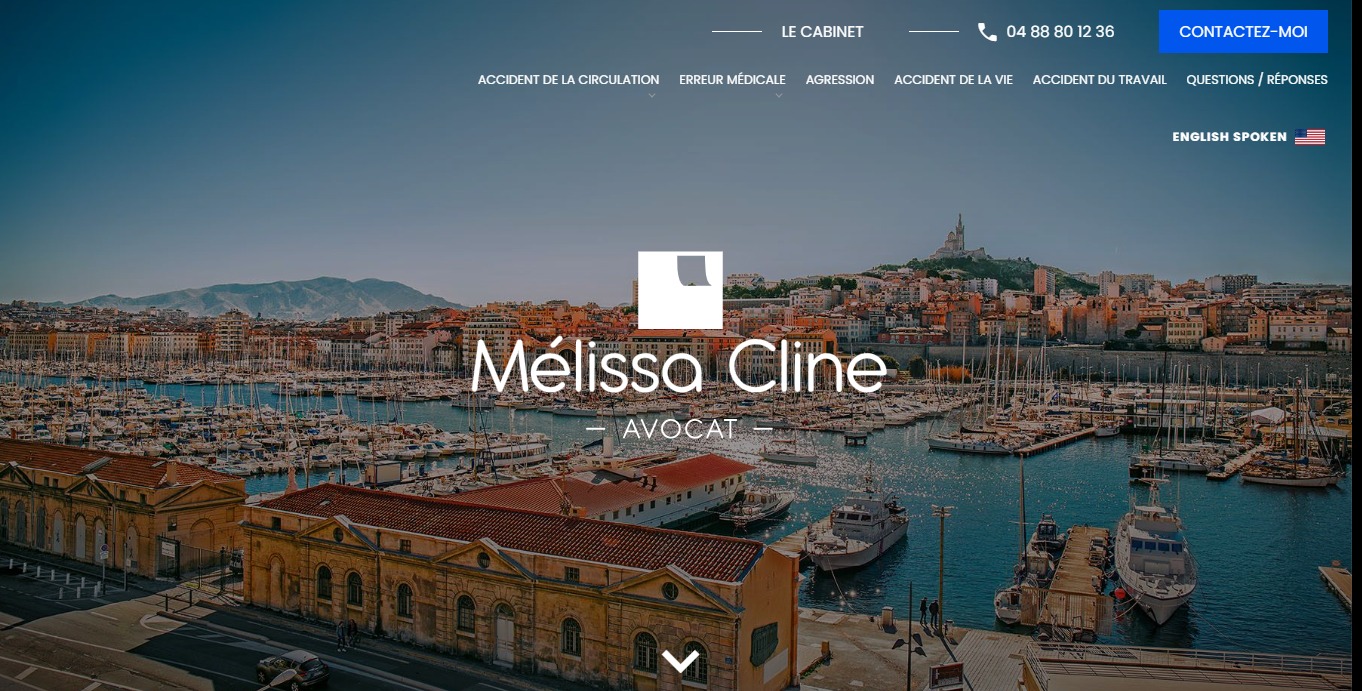Click the phone handset icon
The height and width of the screenshot is (691, 1362).
(x=987, y=32)
